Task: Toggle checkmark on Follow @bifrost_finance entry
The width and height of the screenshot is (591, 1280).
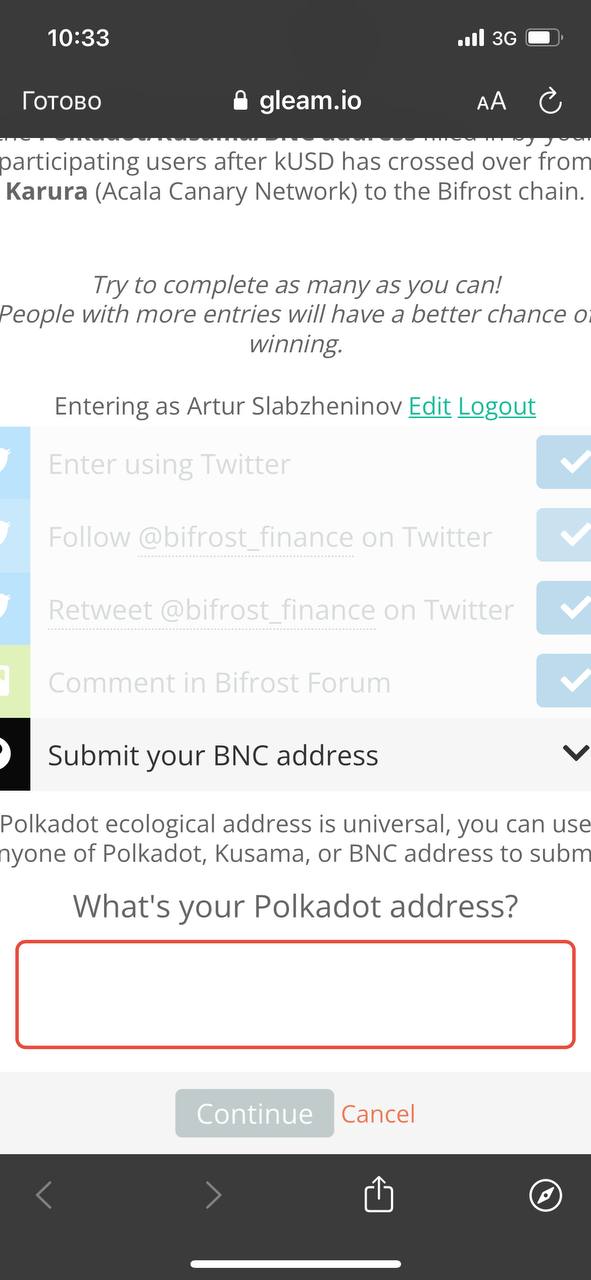Action: click(x=565, y=535)
